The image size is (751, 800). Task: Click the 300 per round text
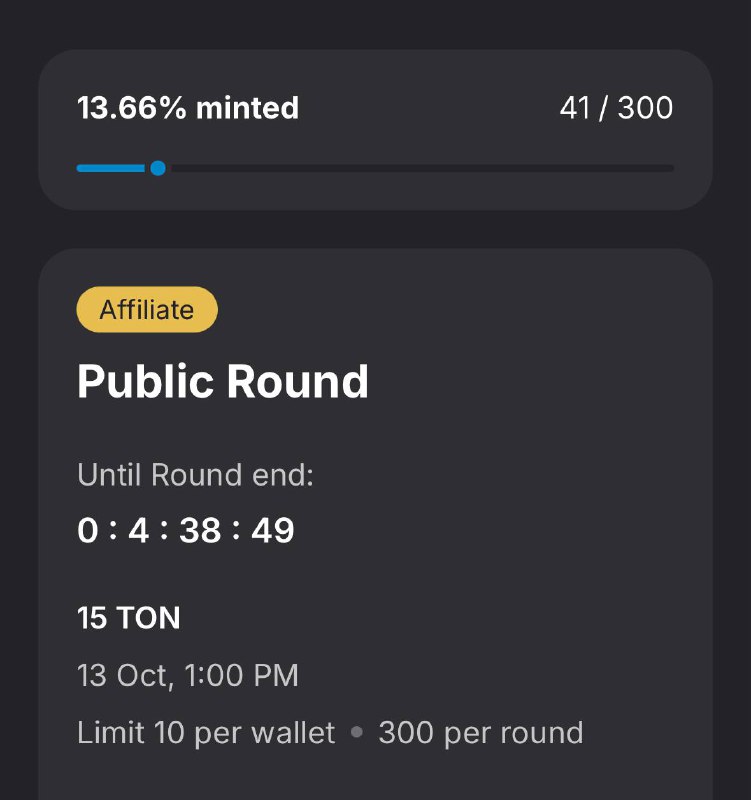click(x=481, y=733)
